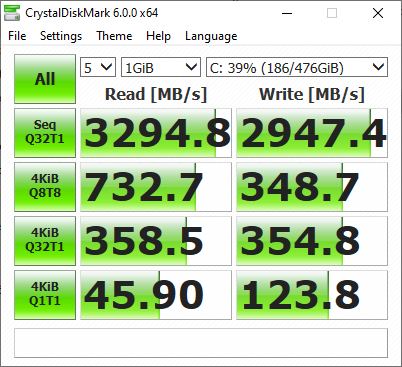
Task: Click 4KiB Q32T1 write result 354.8
Action: pyautogui.click(x=312, y=241)
